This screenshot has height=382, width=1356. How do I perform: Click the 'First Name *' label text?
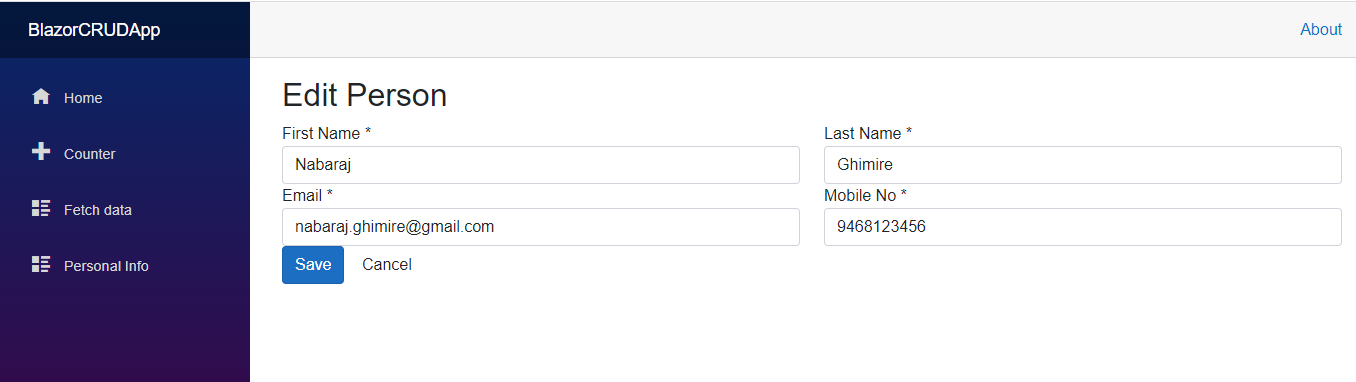pos(327,133)
